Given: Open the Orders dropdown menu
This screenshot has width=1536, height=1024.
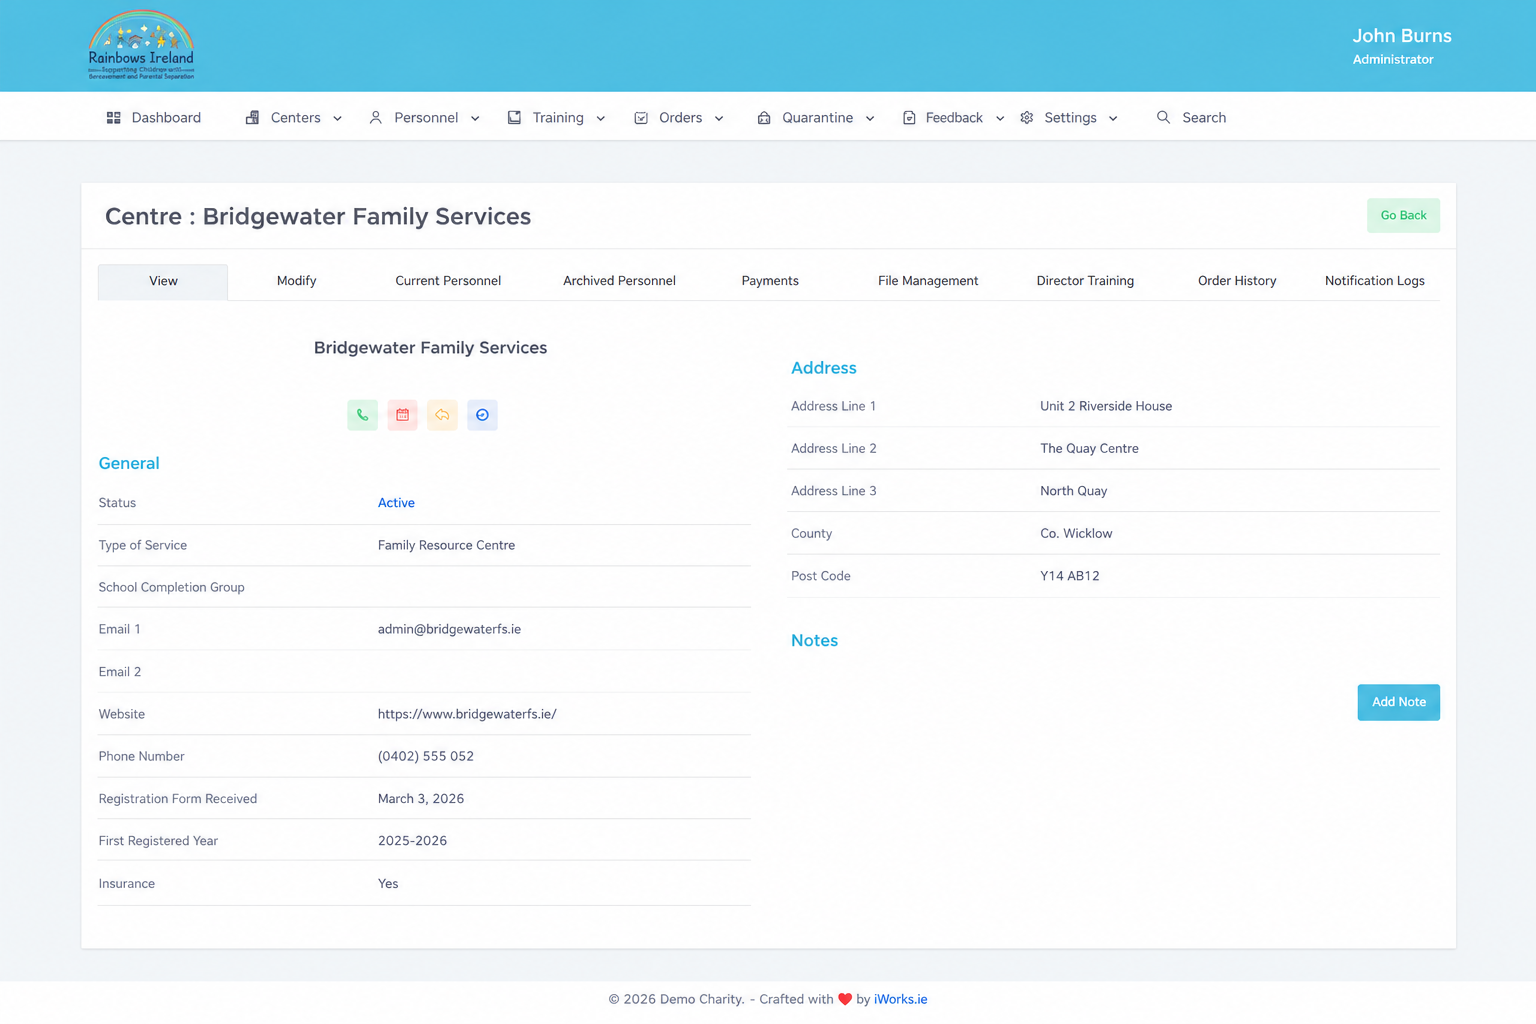Looking at the screenshot, I should [x=678, y=118].
